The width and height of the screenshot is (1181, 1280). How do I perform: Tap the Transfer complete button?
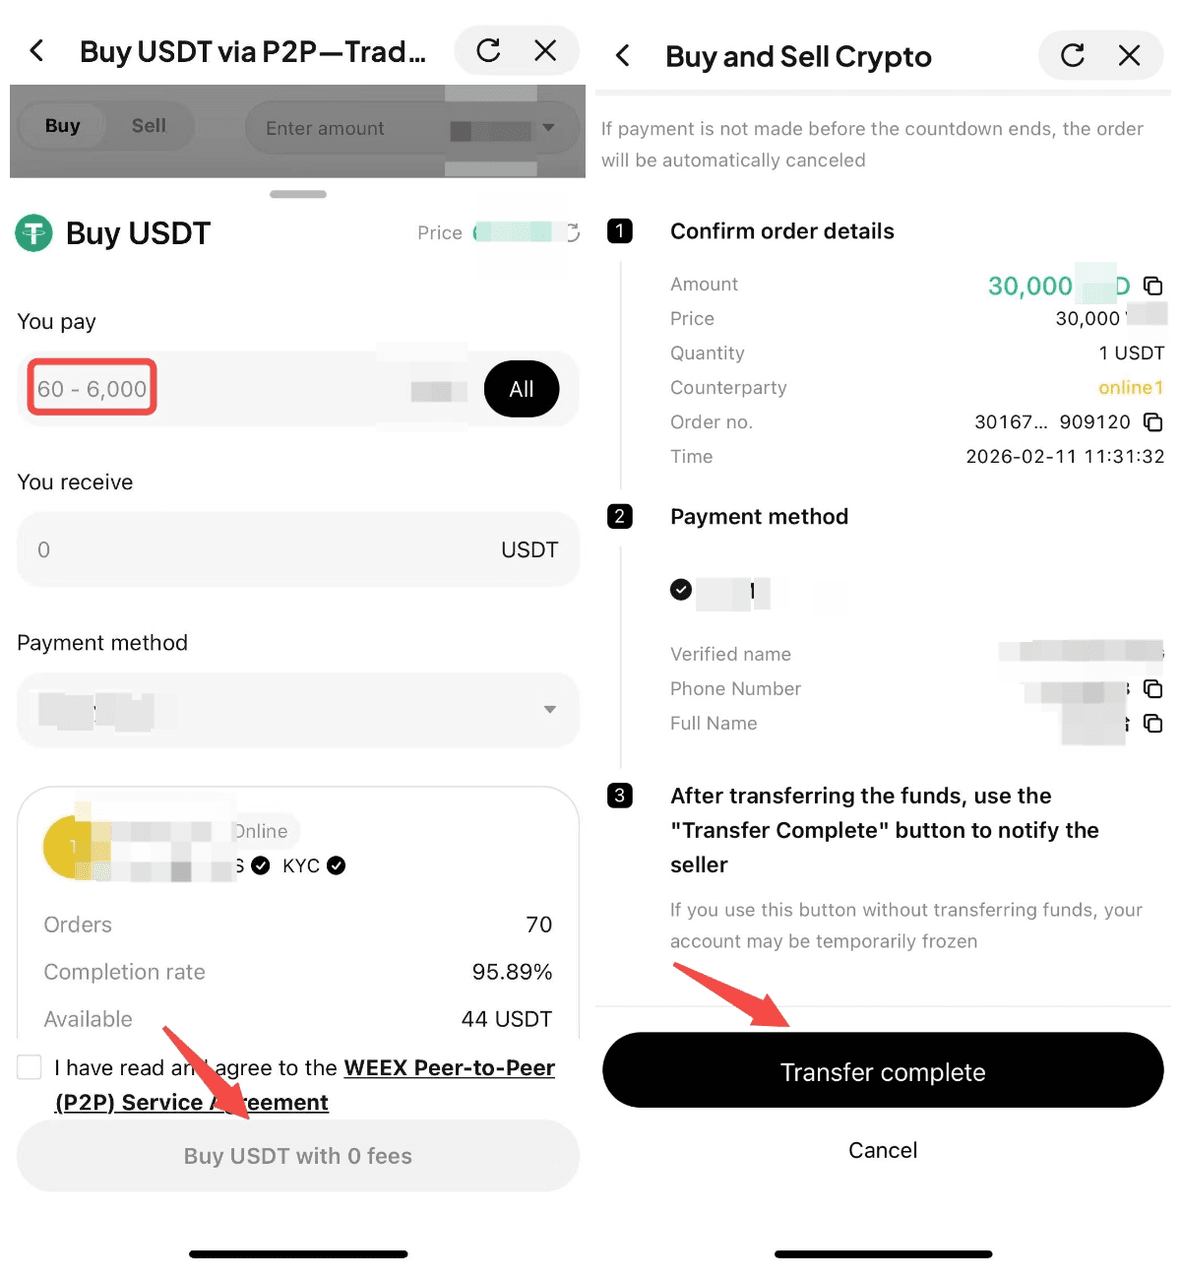pos(883,1071)
